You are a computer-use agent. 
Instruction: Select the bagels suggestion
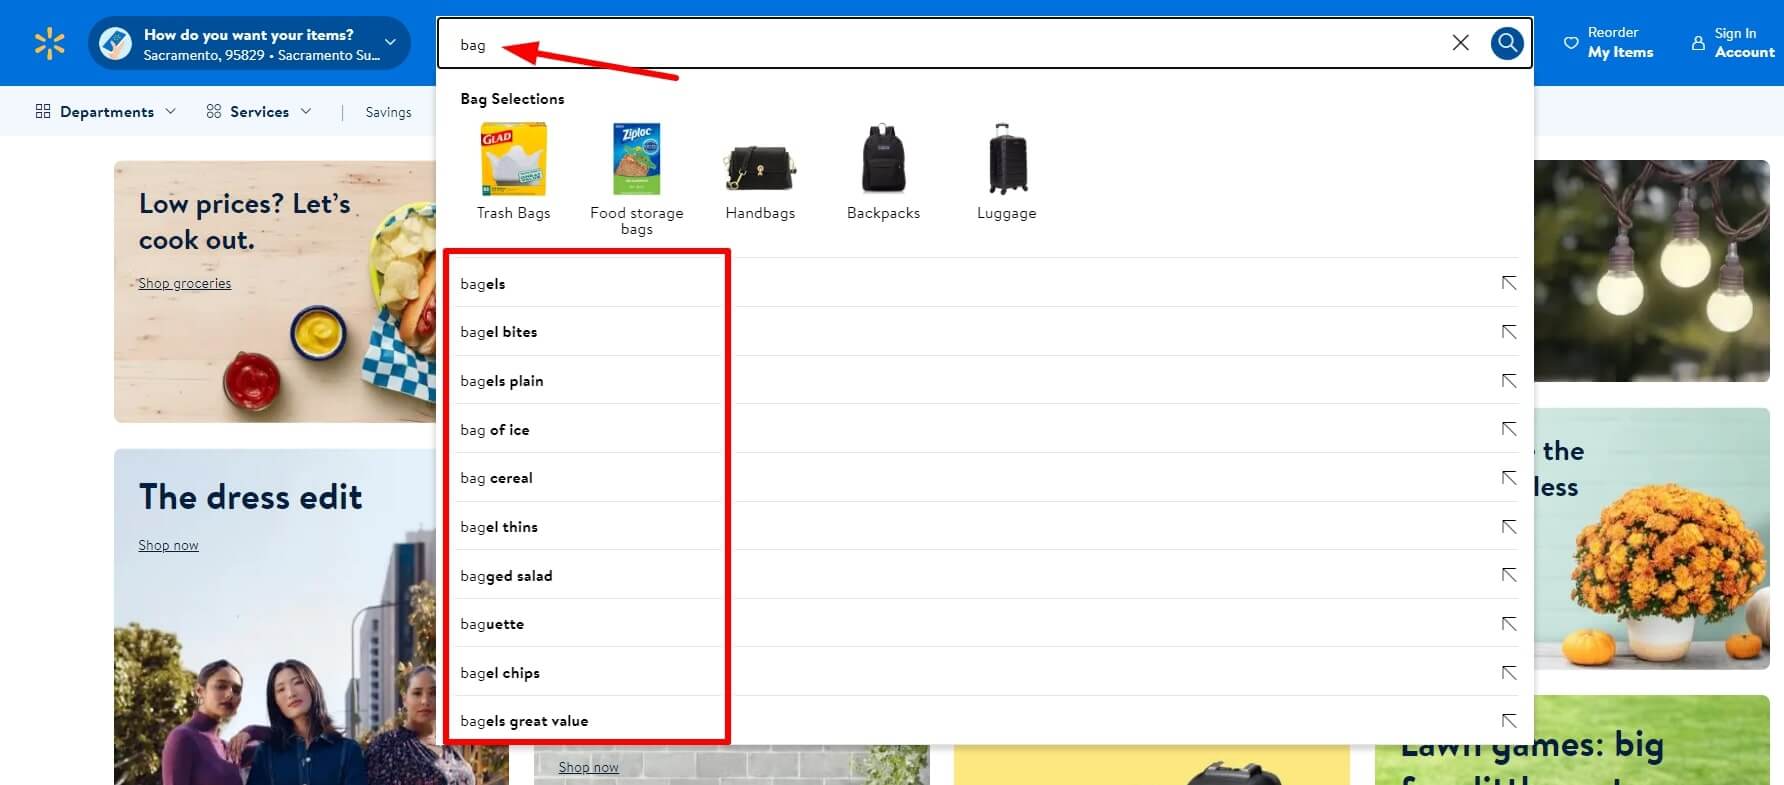click(483, 284)
